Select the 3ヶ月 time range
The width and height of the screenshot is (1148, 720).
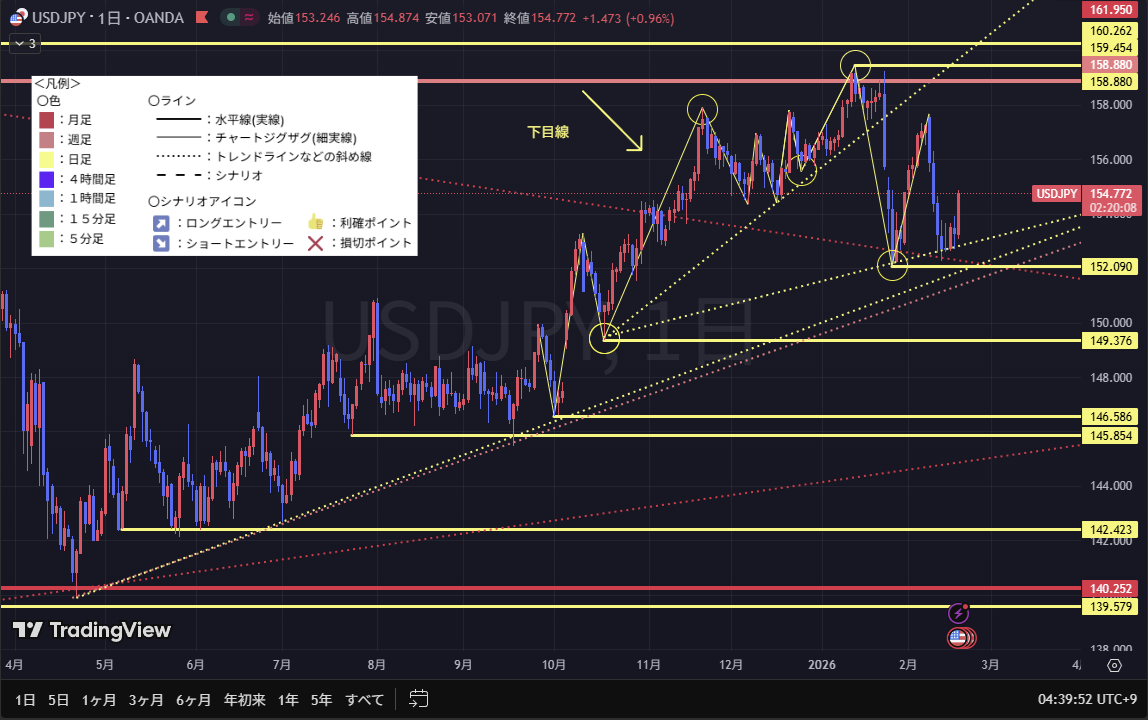coord(146,699)
